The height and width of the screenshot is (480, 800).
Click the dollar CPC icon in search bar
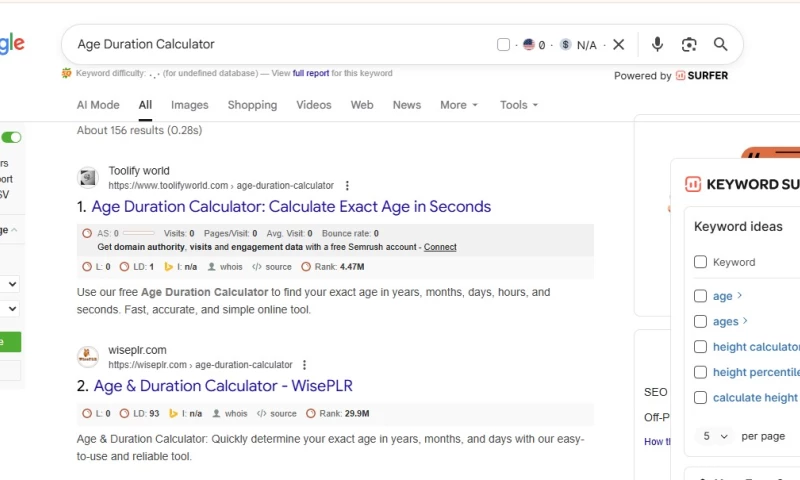tap(565, 44)
